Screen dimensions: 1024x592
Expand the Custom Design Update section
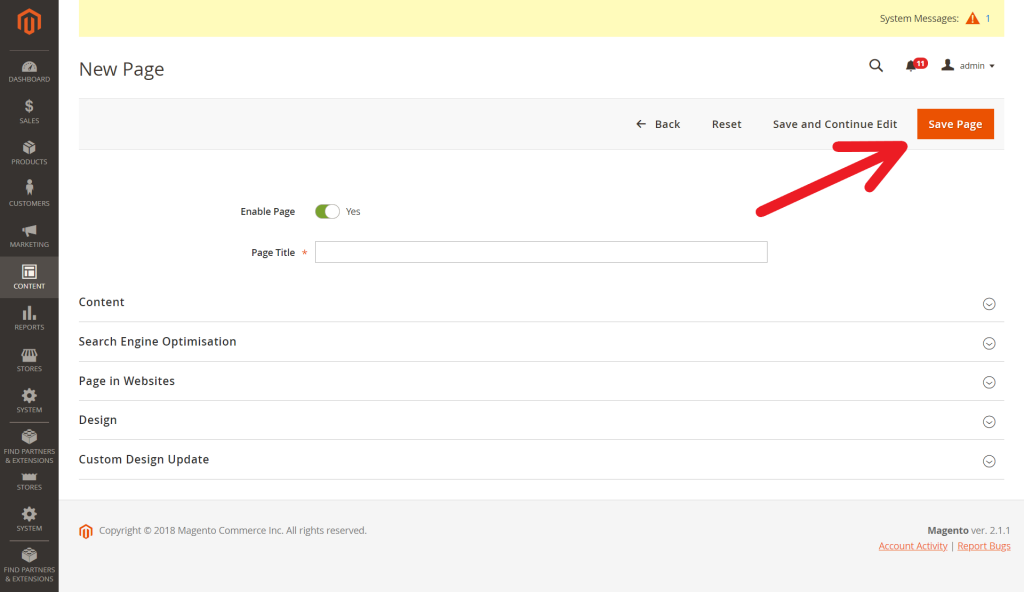click(x=541, y=459)
